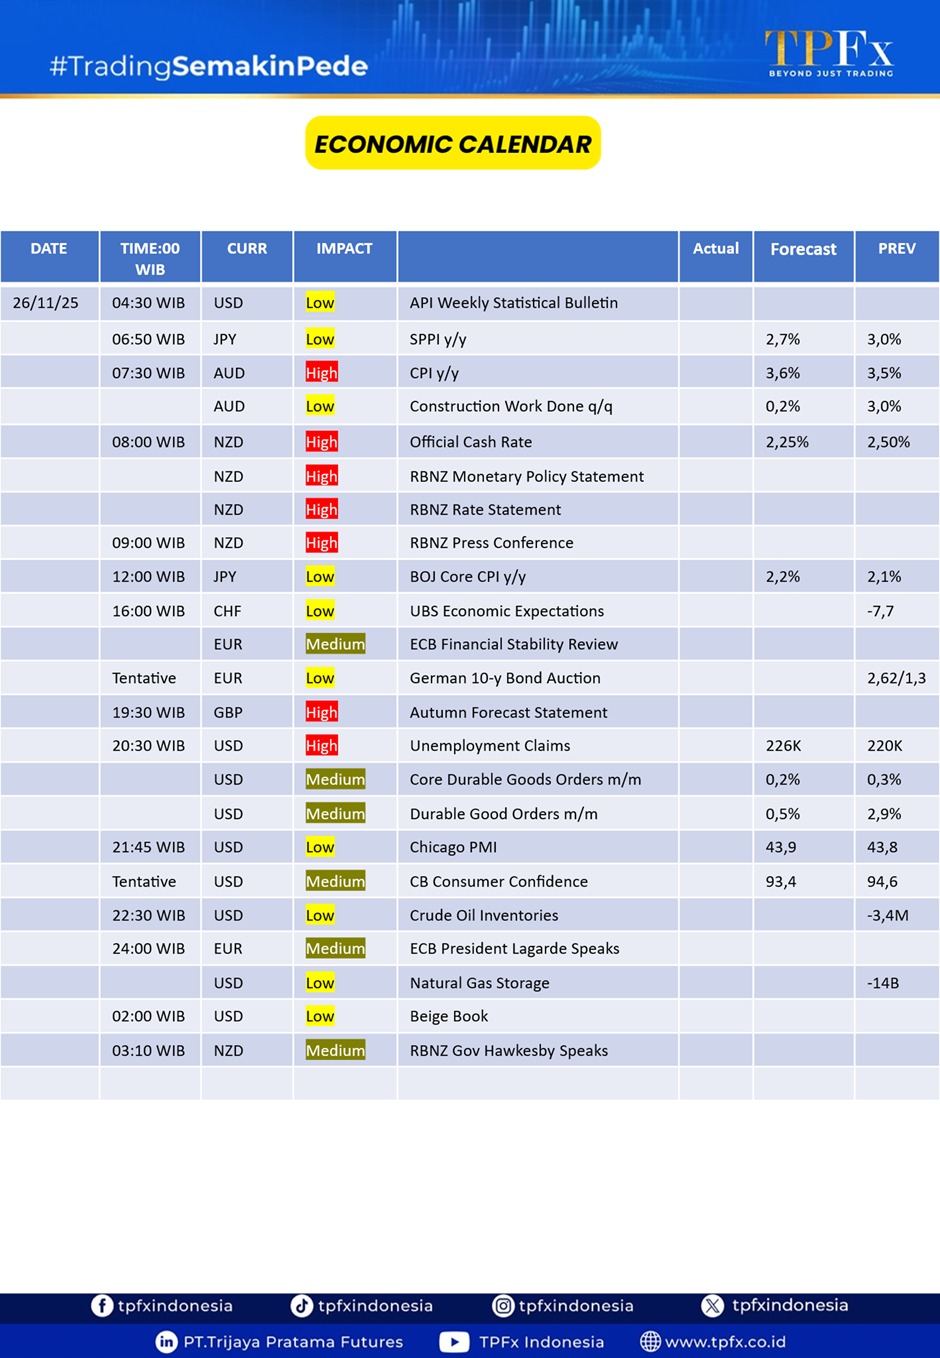Click the TikTok icon in footer
The height and width of the screenshot is (1358, 940).
301,1305
